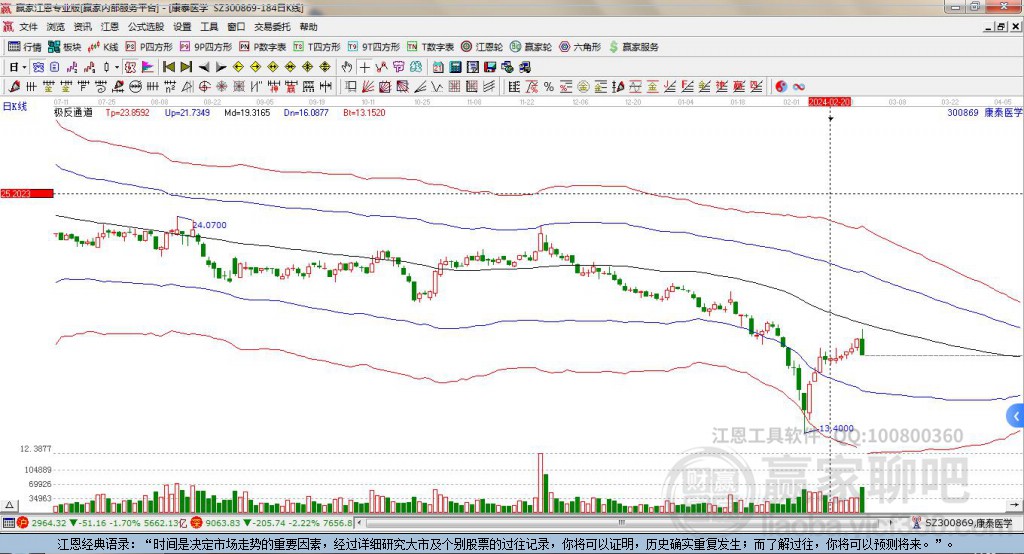
Task: Click the Up=21.7349 indicator value
Action: (x=187, y=112)
